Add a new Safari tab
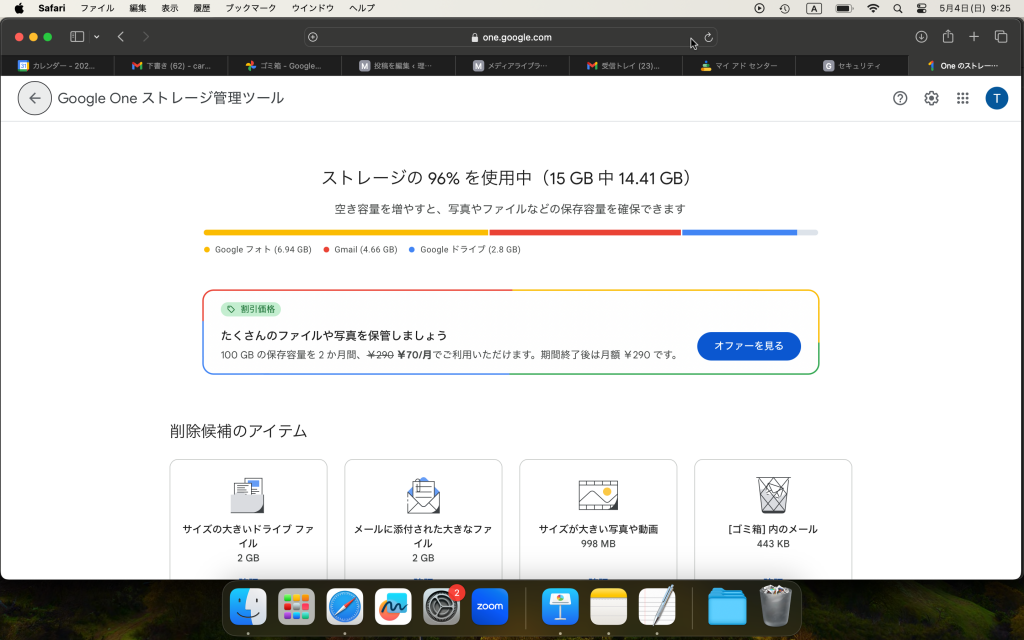 974,37
